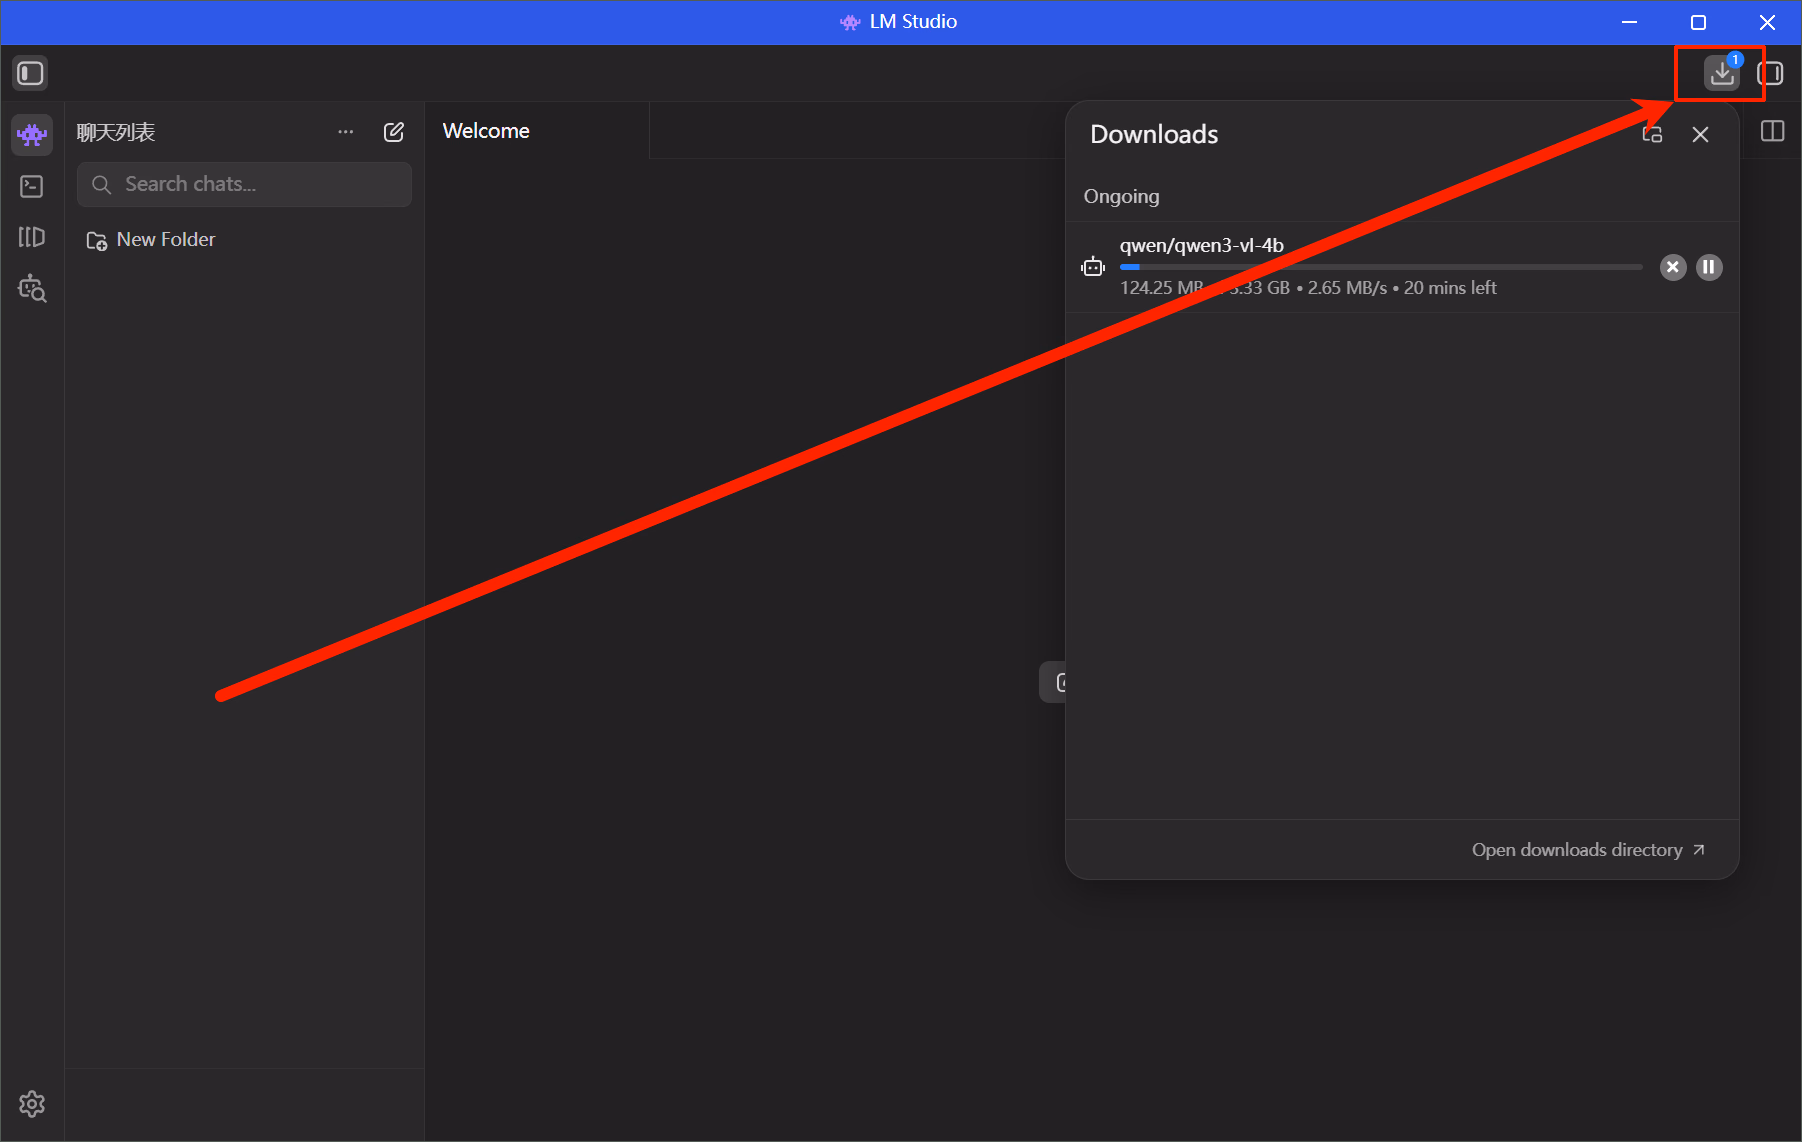
Task: Cancel the qwen3-vl-4b download
Action: pyautogui.click(x=1673, y=267)
